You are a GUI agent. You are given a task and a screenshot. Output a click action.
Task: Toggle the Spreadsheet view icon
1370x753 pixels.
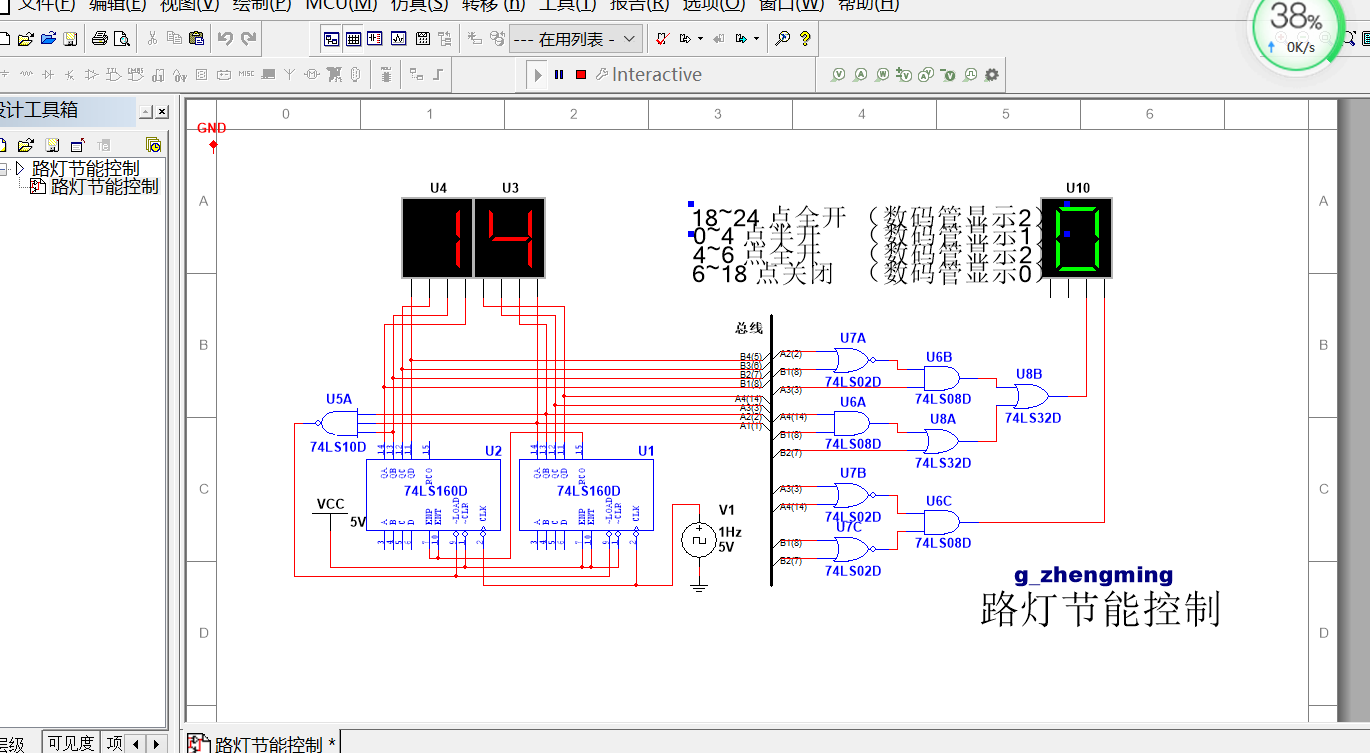coord(353,39)
